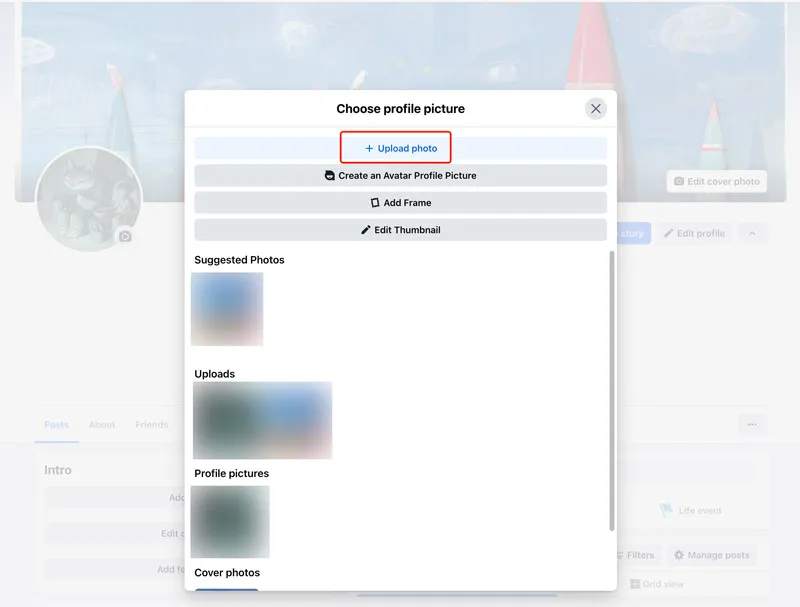Open Create an Avatar Profile Picture
800x607 pixels.
click(401, 175)
